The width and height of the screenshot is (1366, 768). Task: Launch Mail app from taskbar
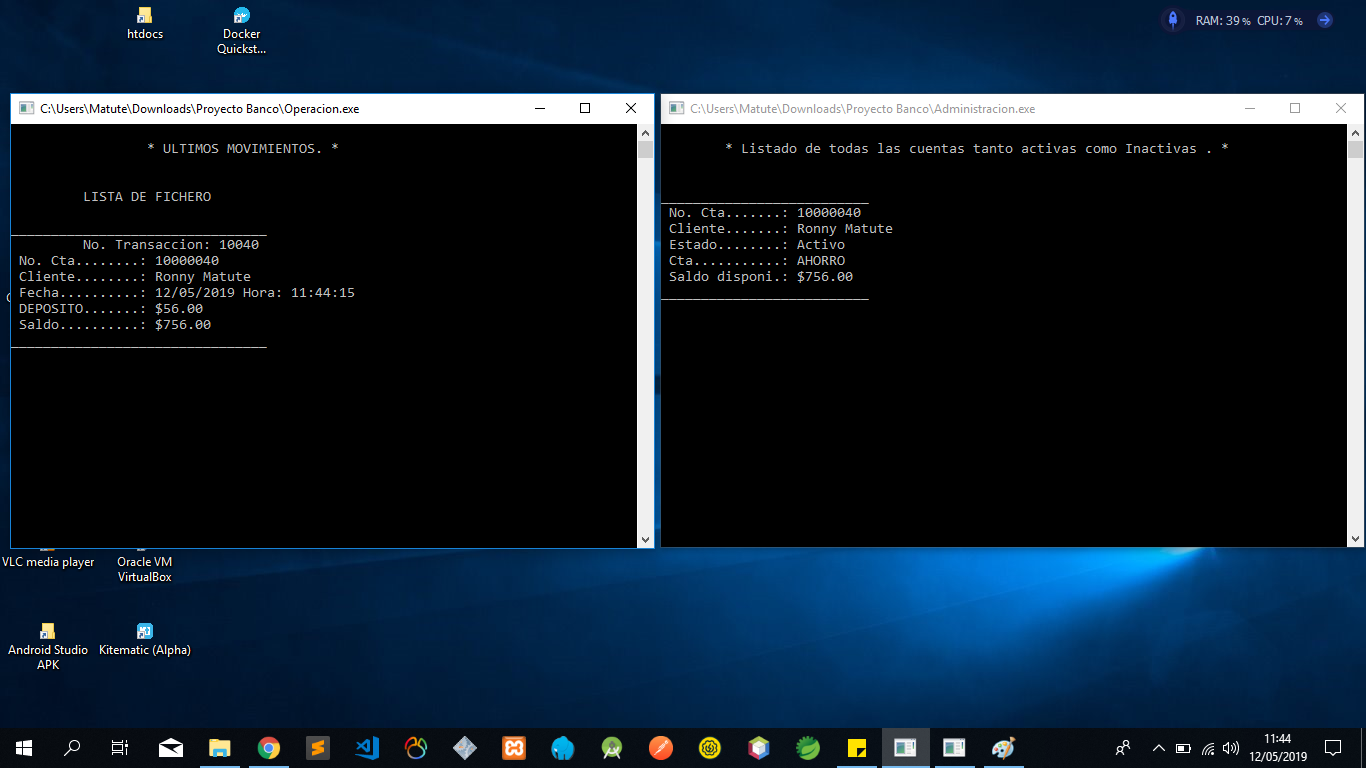(171, 747)
